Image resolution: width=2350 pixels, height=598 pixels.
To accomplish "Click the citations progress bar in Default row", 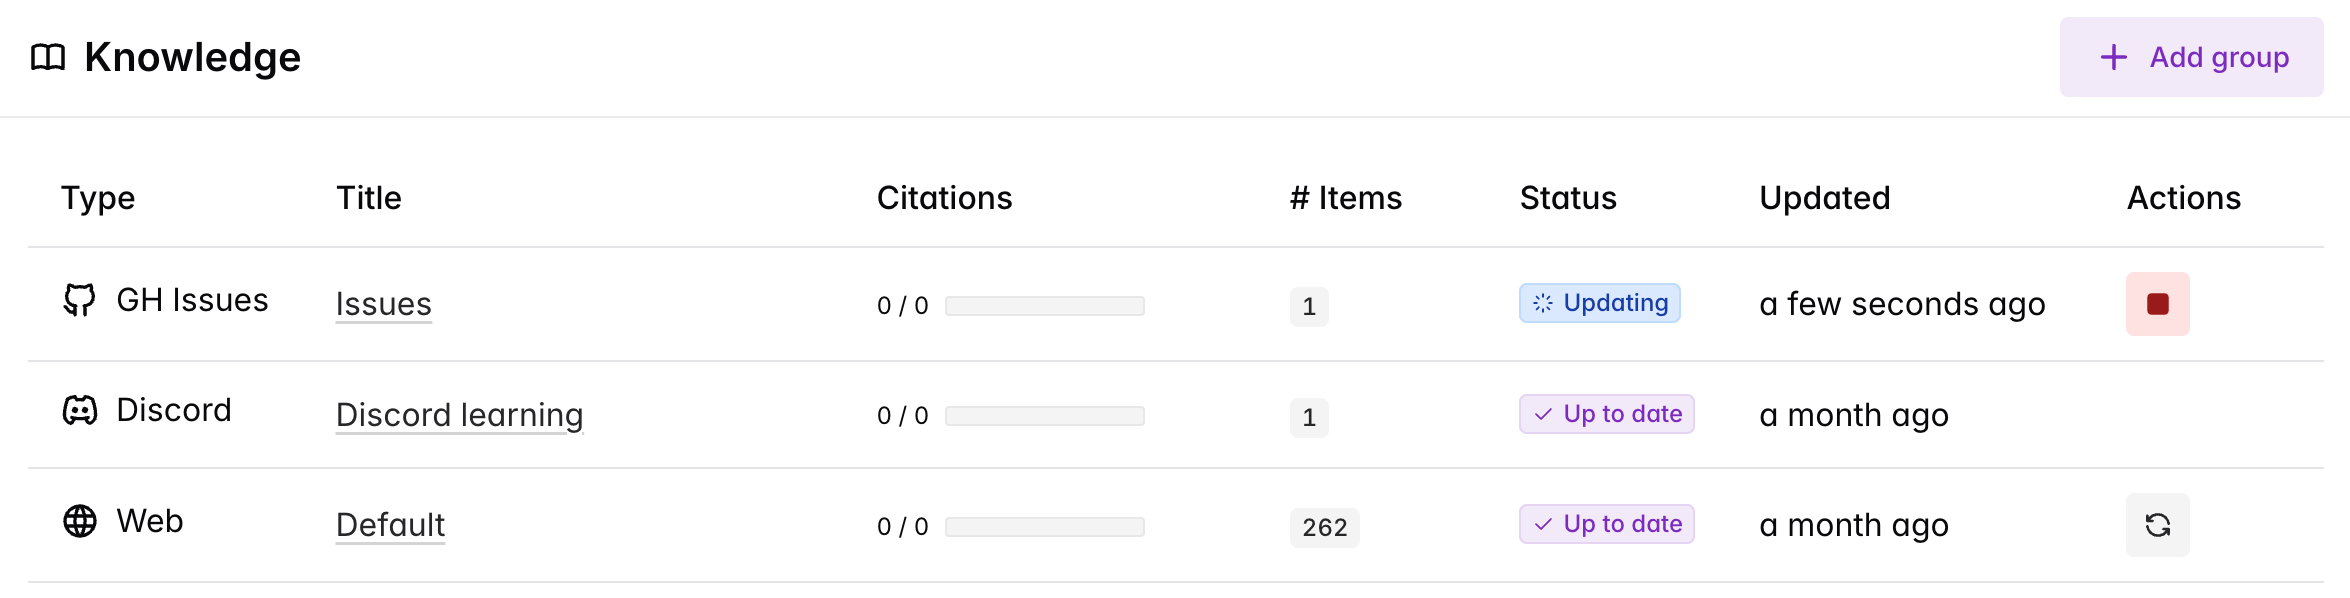I will [1044, 527].
